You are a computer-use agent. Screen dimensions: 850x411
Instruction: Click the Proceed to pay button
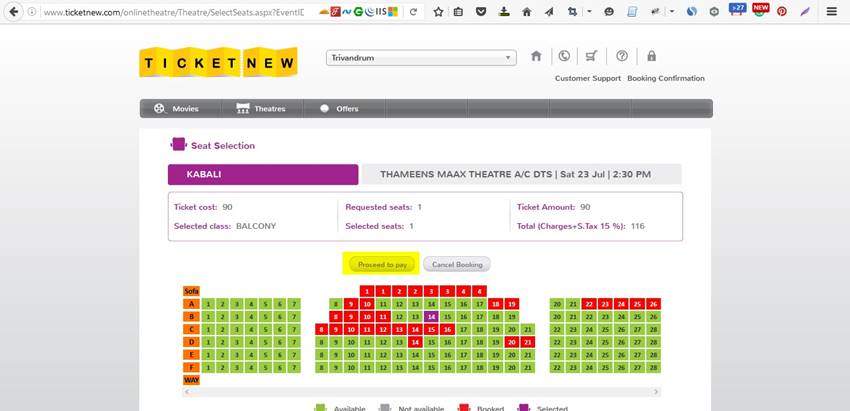(x=382, y=265)
